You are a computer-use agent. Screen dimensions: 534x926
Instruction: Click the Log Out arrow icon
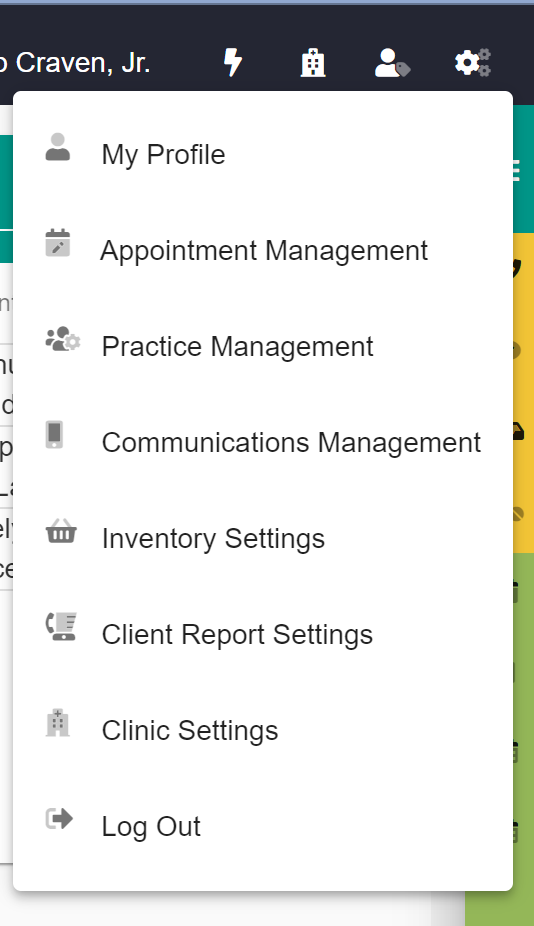[59, 819]
